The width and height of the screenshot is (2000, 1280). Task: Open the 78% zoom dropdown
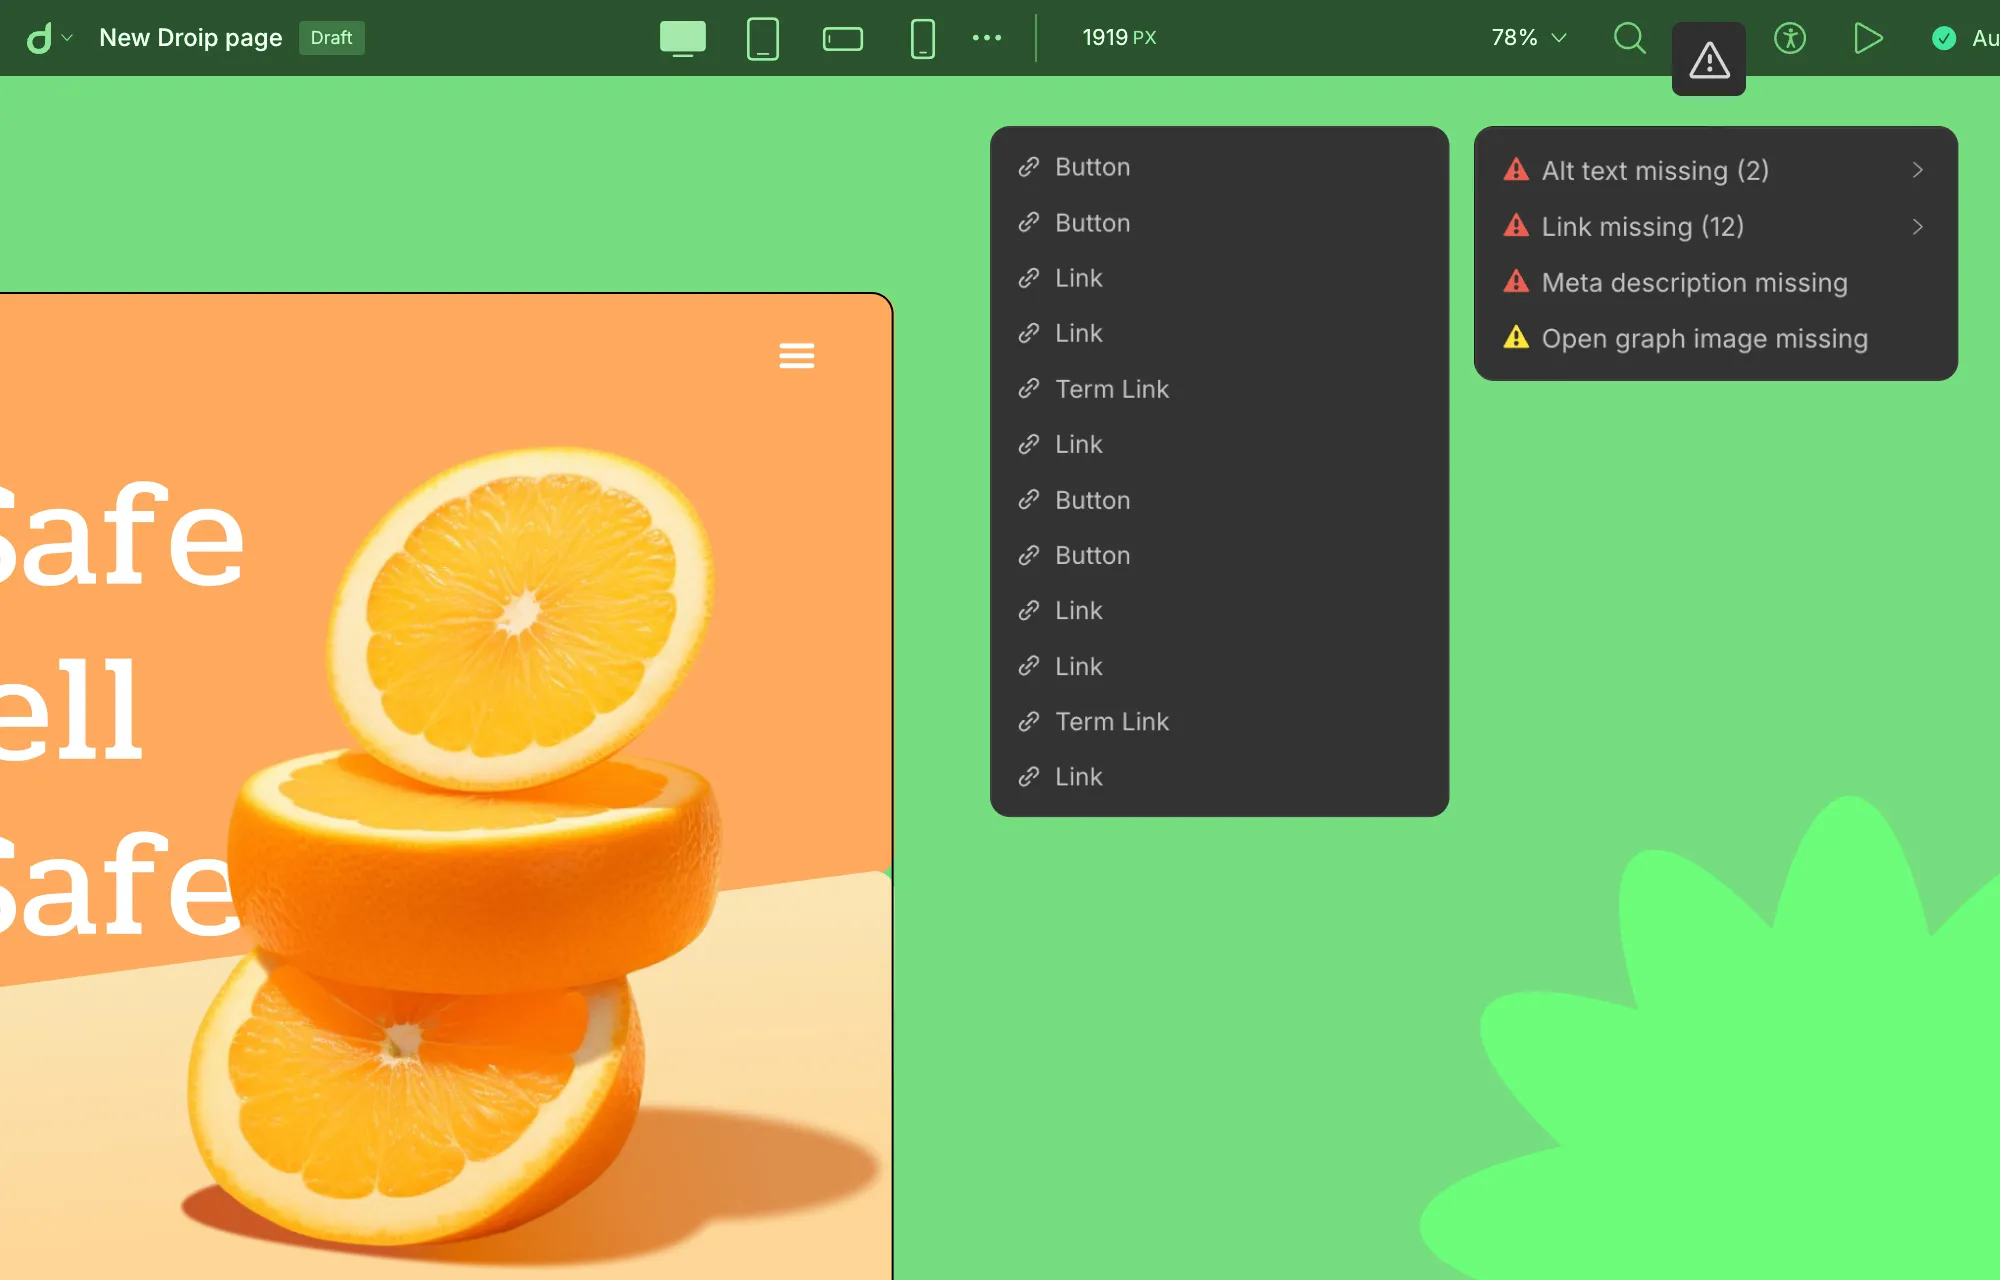pyautogui.click(x=1528, y=38)
